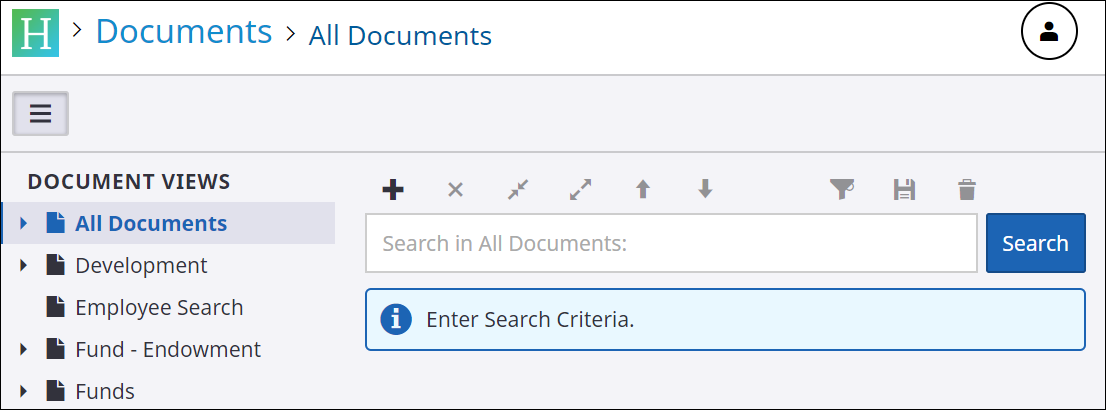Click the save floppy disk icon

tap(904, 189)
